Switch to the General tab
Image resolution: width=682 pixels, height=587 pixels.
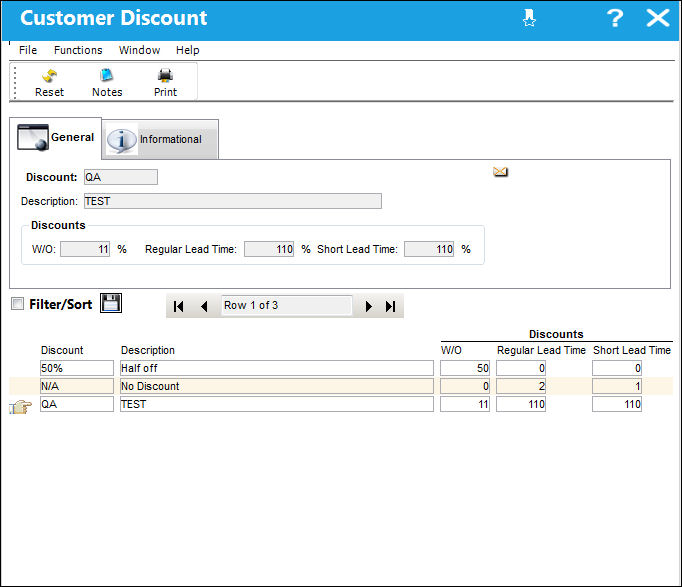pos(56,137)
